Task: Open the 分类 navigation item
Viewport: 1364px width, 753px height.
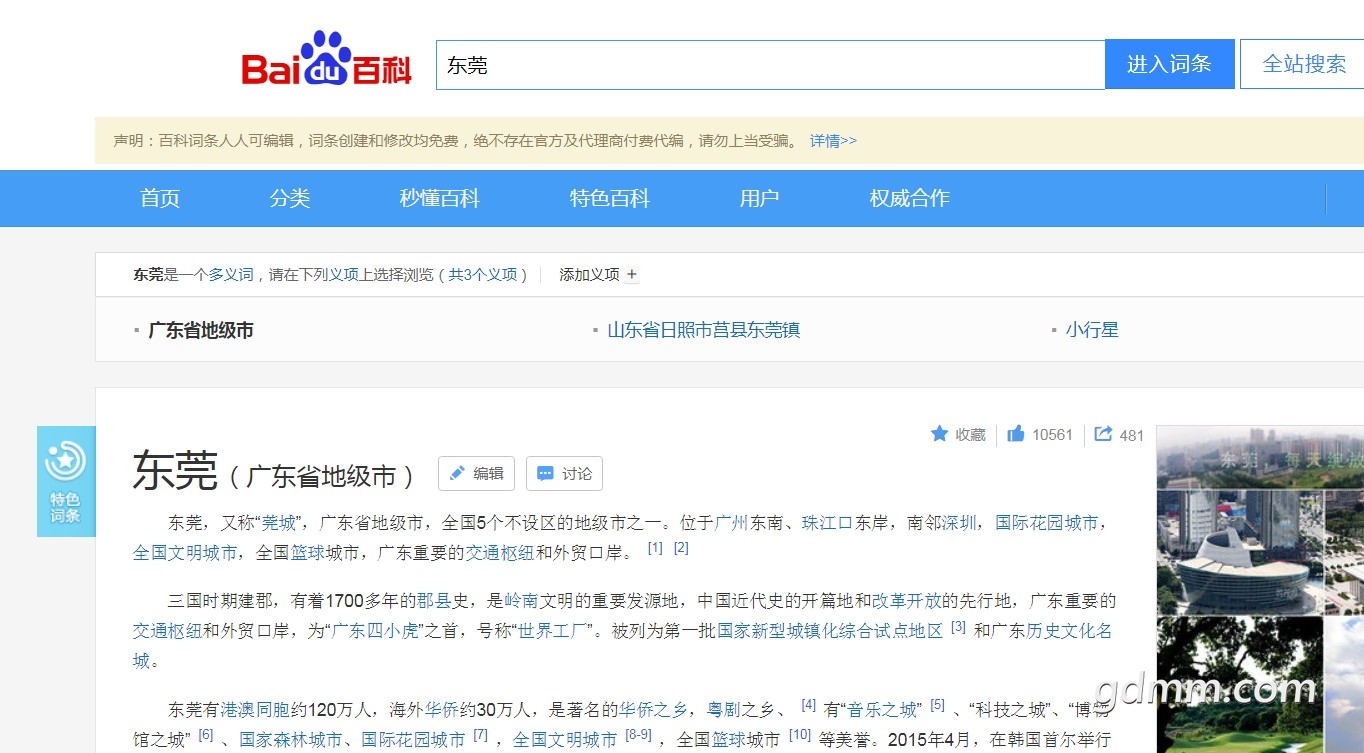Action: [290, 198]
